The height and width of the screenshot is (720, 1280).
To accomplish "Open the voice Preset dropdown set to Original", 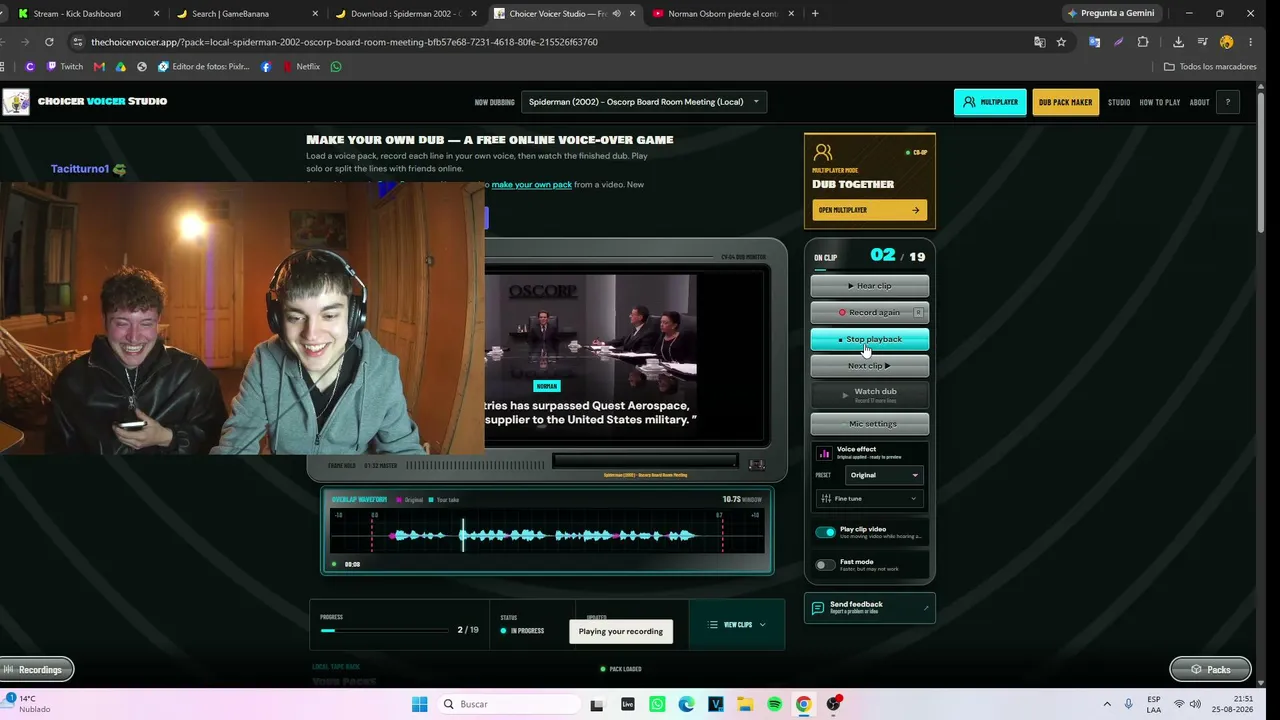I will (884, 475).
